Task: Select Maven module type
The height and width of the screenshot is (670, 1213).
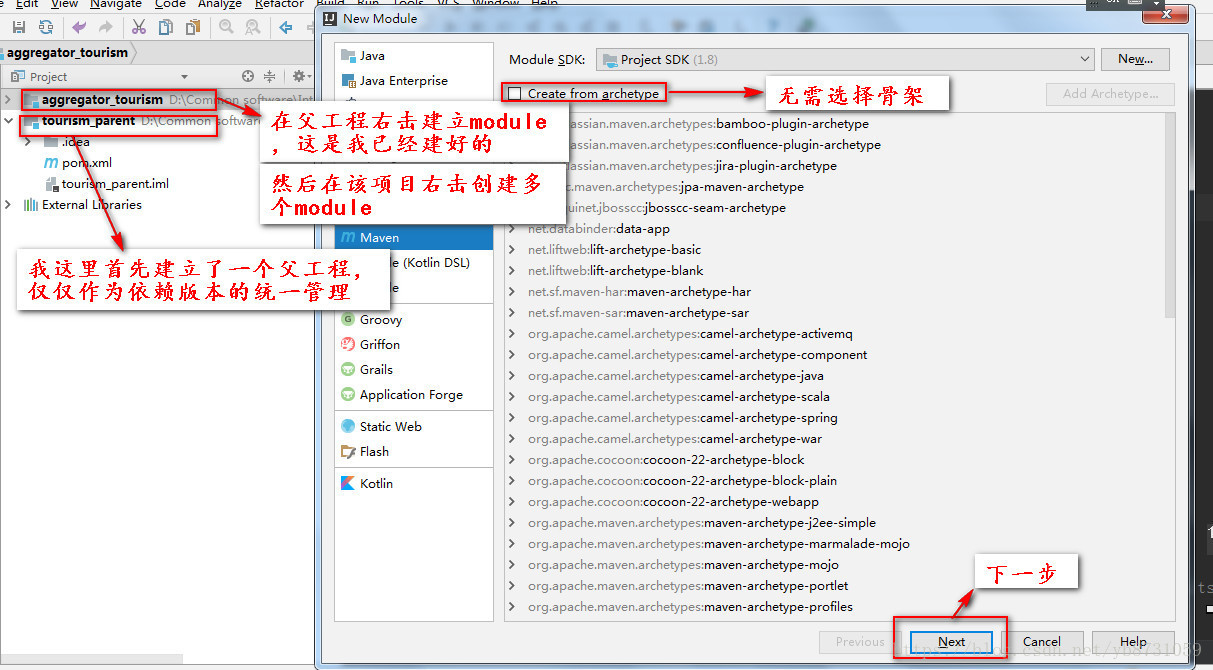Action: 414,237
